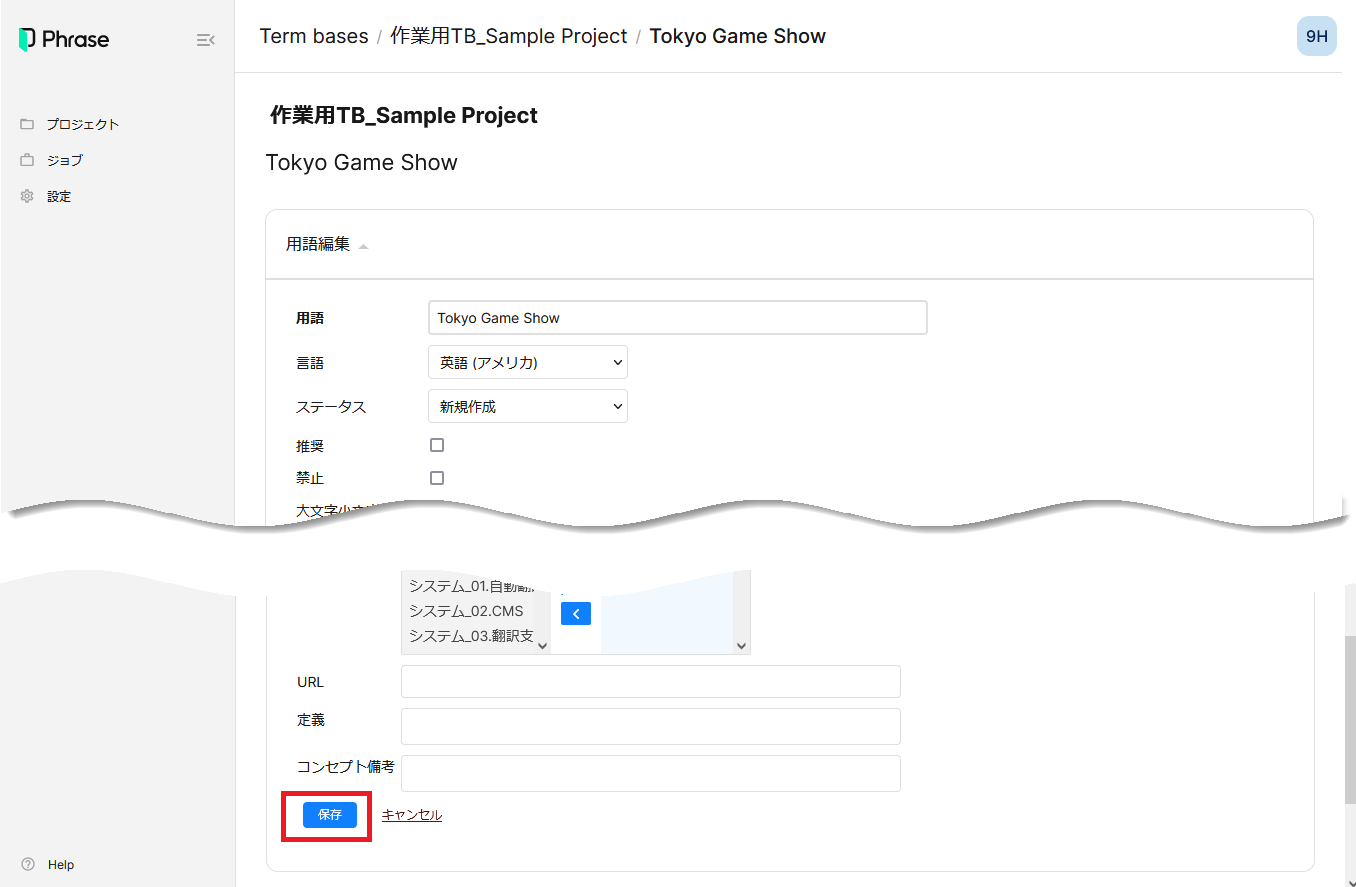Enable the 推奨 checkbox
This screenshot has height=887, width=1356.
tap(437, 445)
